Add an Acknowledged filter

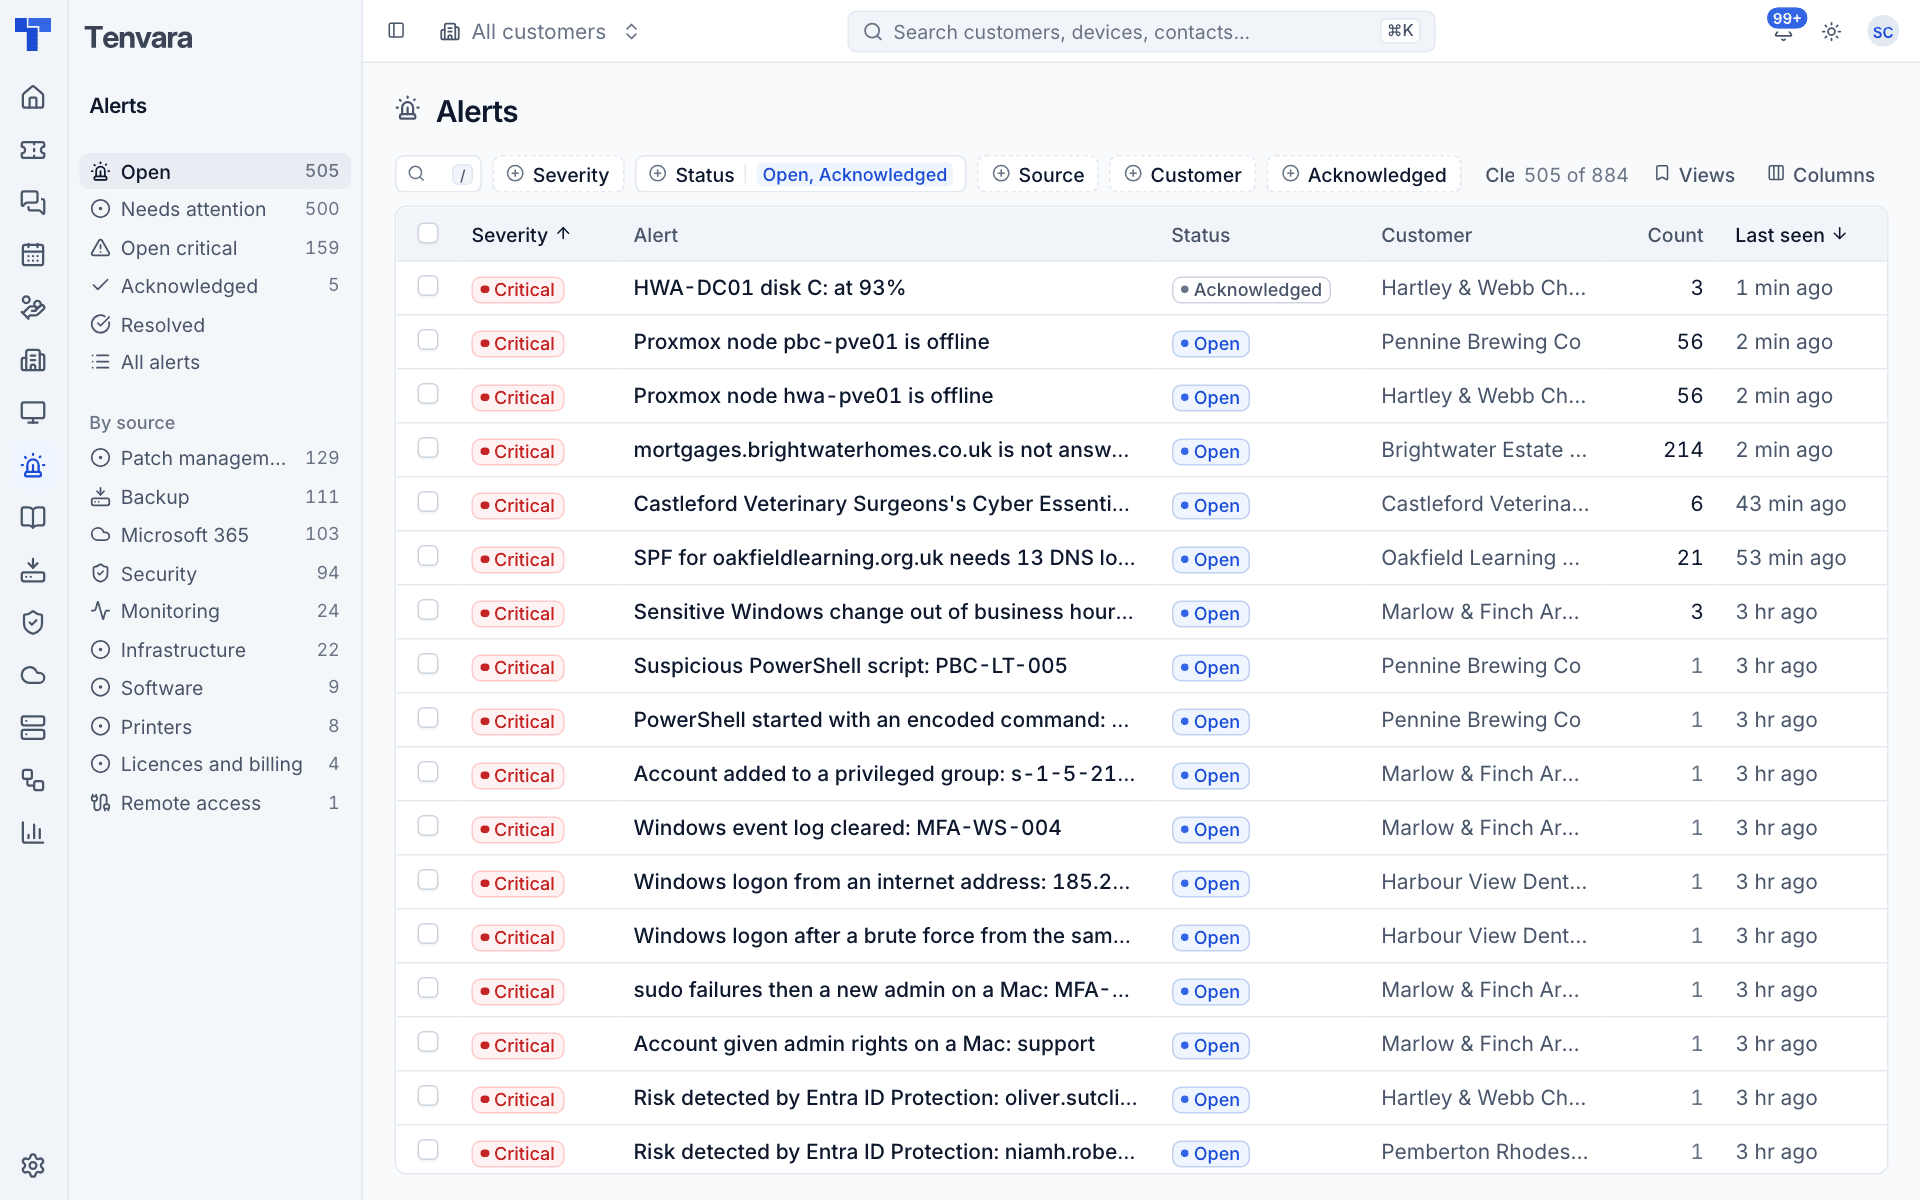(x=1364, y=174)
